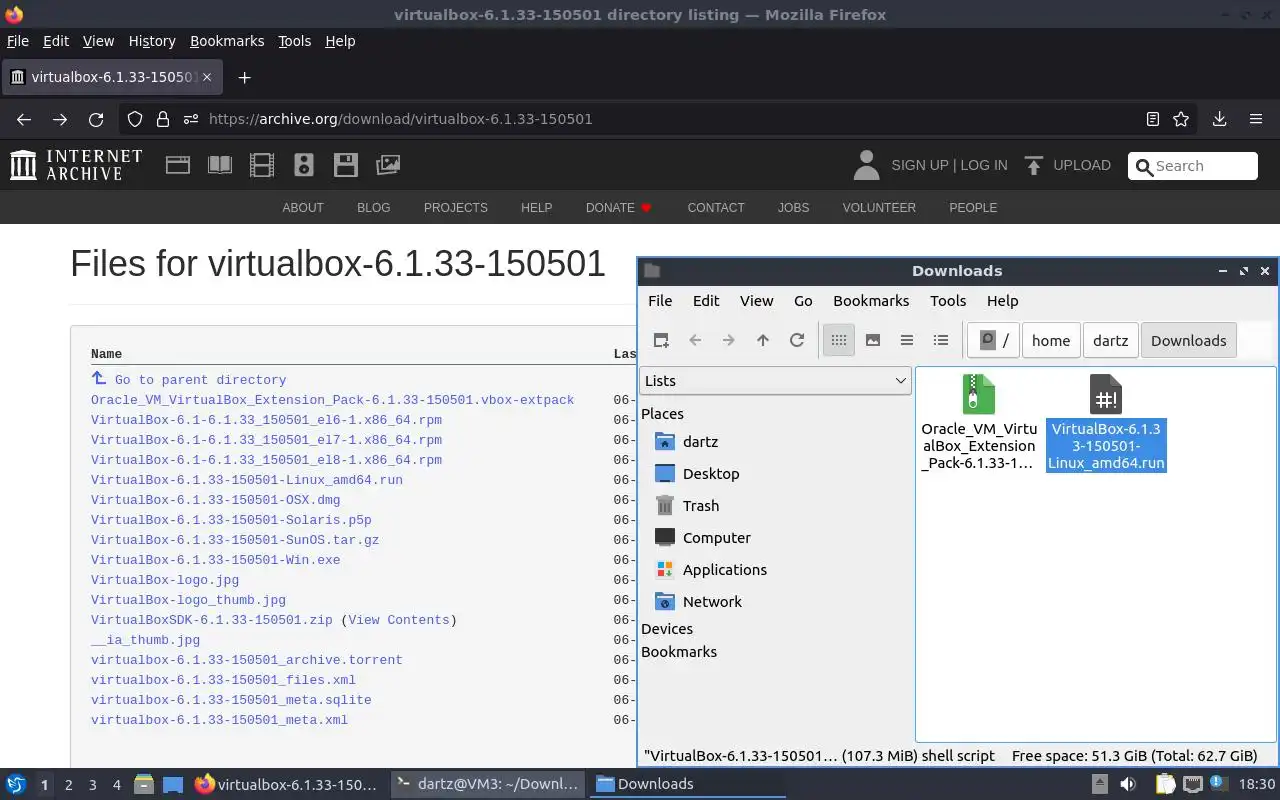Open a new Firefox tab with plus button
1280x800 pixels.
[x=244, y=77]
